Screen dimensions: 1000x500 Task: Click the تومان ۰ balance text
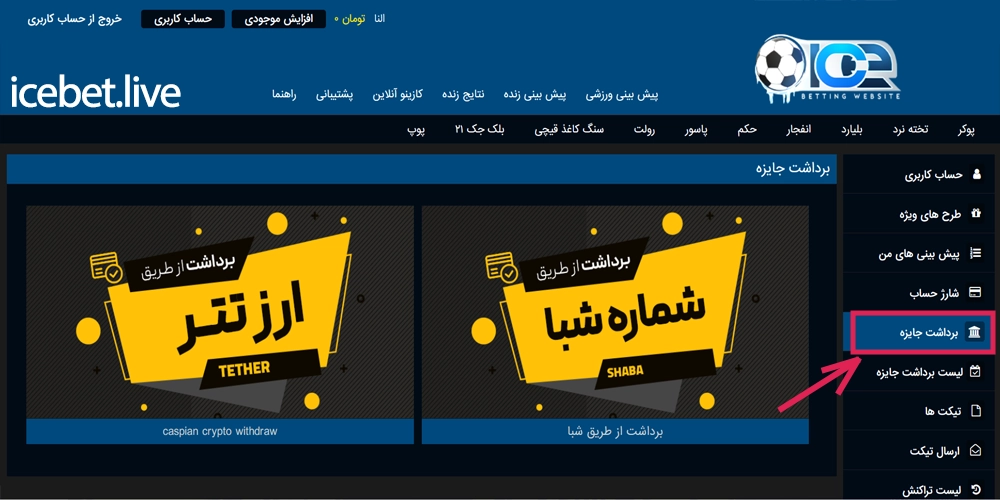[349, 19]
